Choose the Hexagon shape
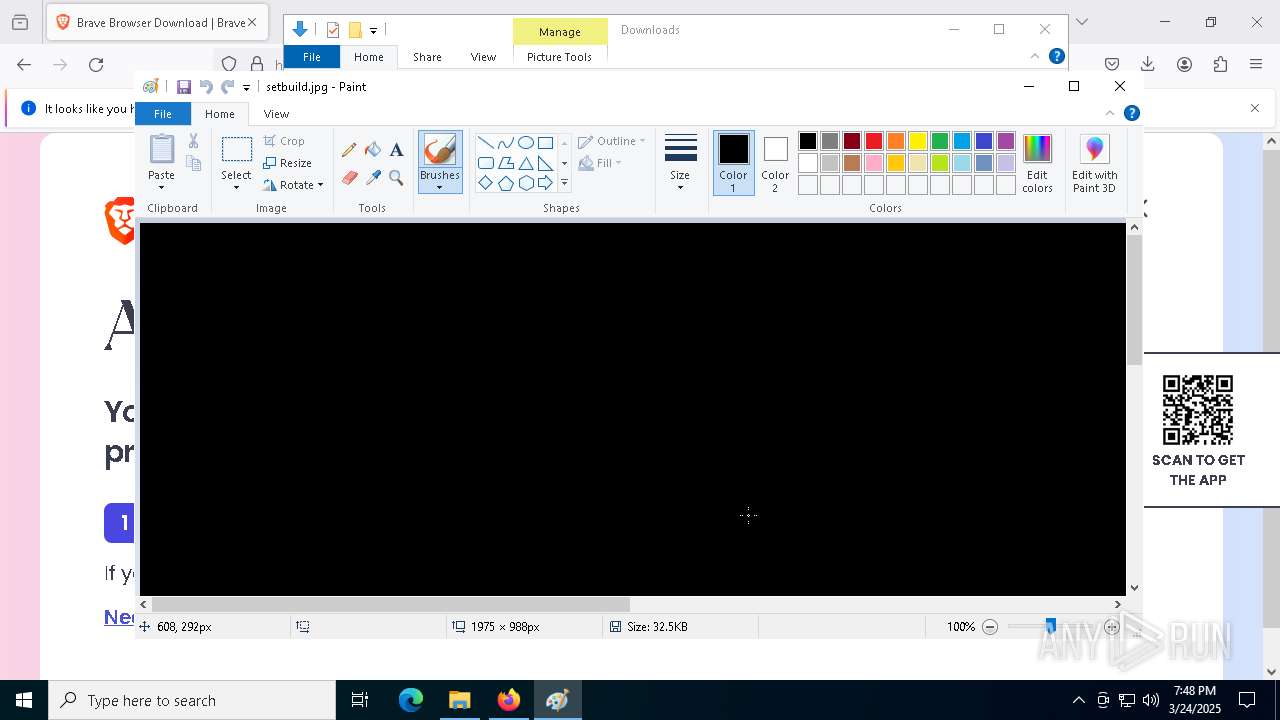This screenshot has height=720, width=1280. click(525, 183)
